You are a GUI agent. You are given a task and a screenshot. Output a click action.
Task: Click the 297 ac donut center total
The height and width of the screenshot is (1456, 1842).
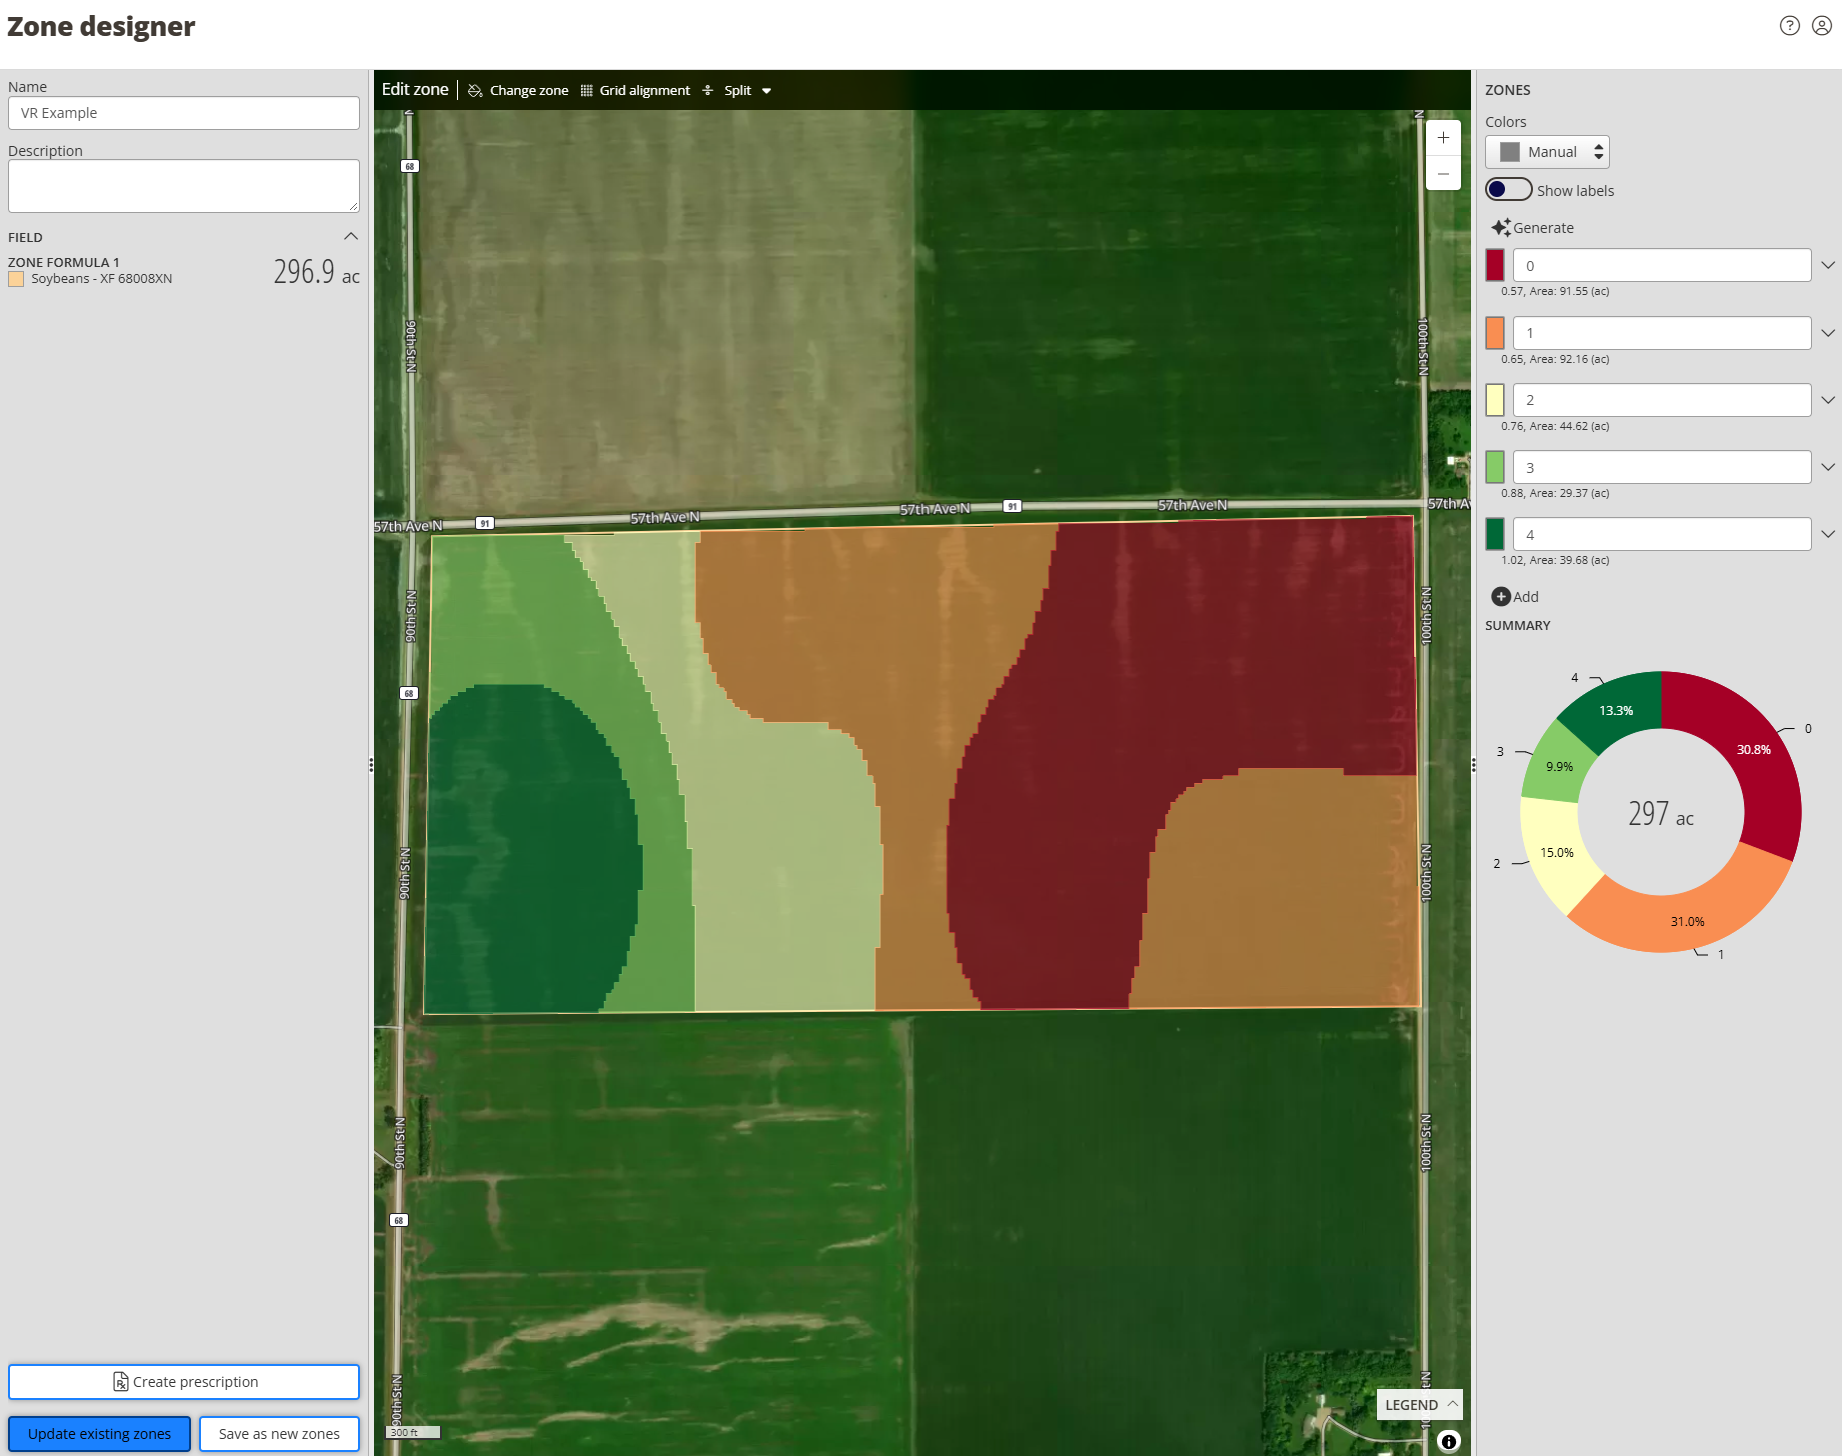1661,814
